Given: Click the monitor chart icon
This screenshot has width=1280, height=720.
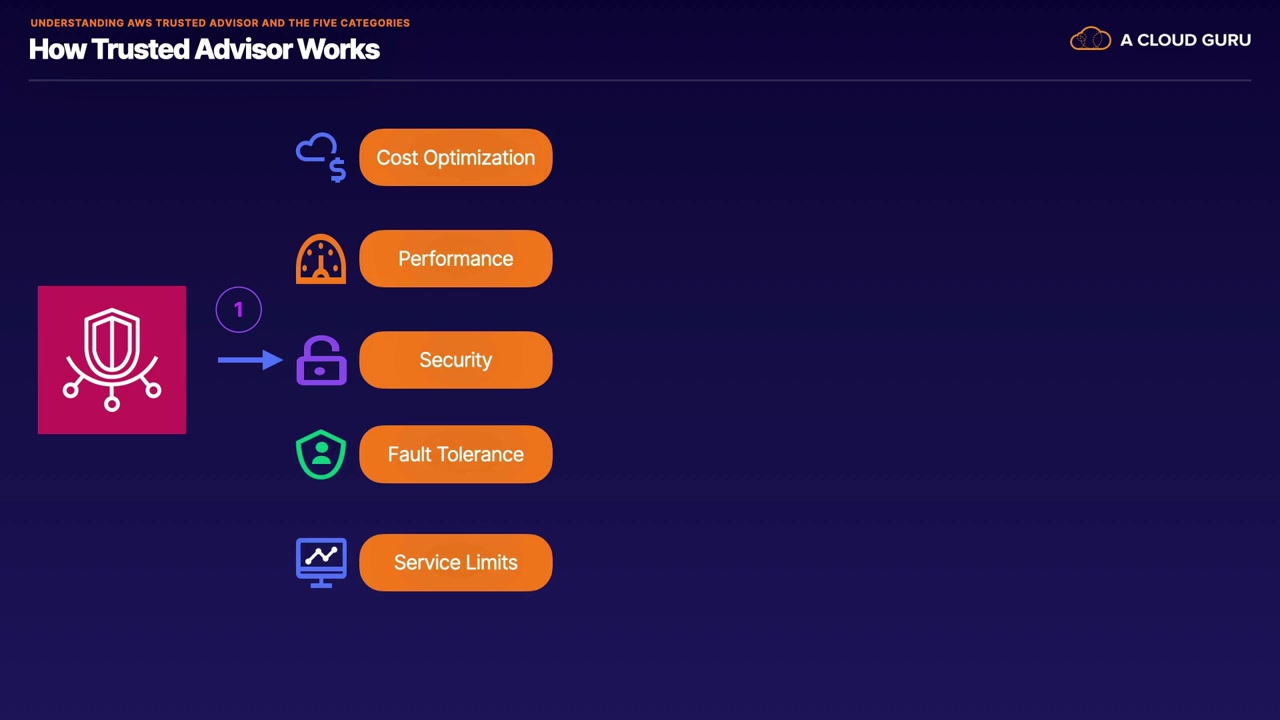Looking at the screenshot, I should point(321,563).
